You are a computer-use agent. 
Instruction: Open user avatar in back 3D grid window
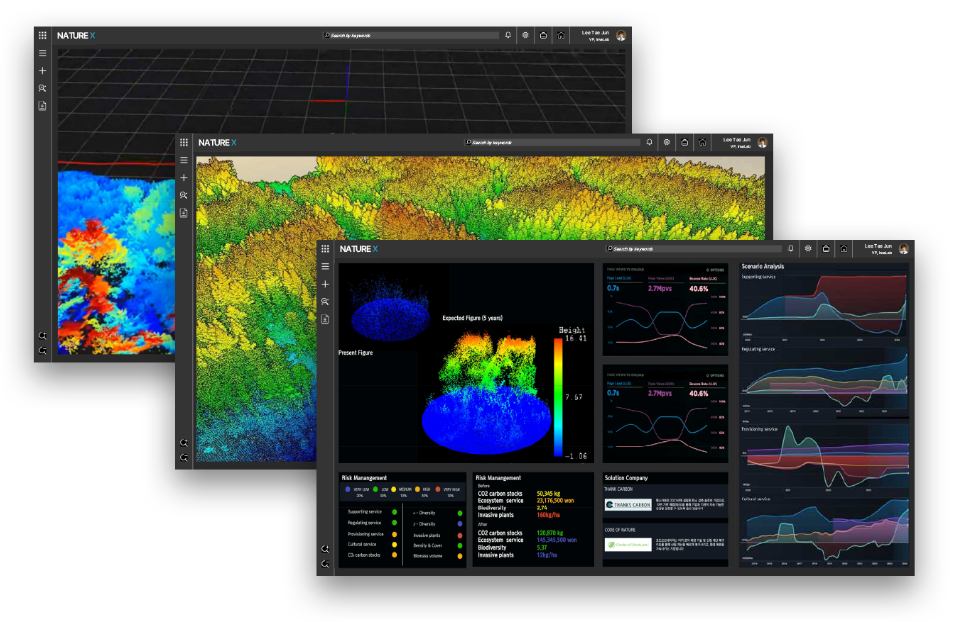621,35
